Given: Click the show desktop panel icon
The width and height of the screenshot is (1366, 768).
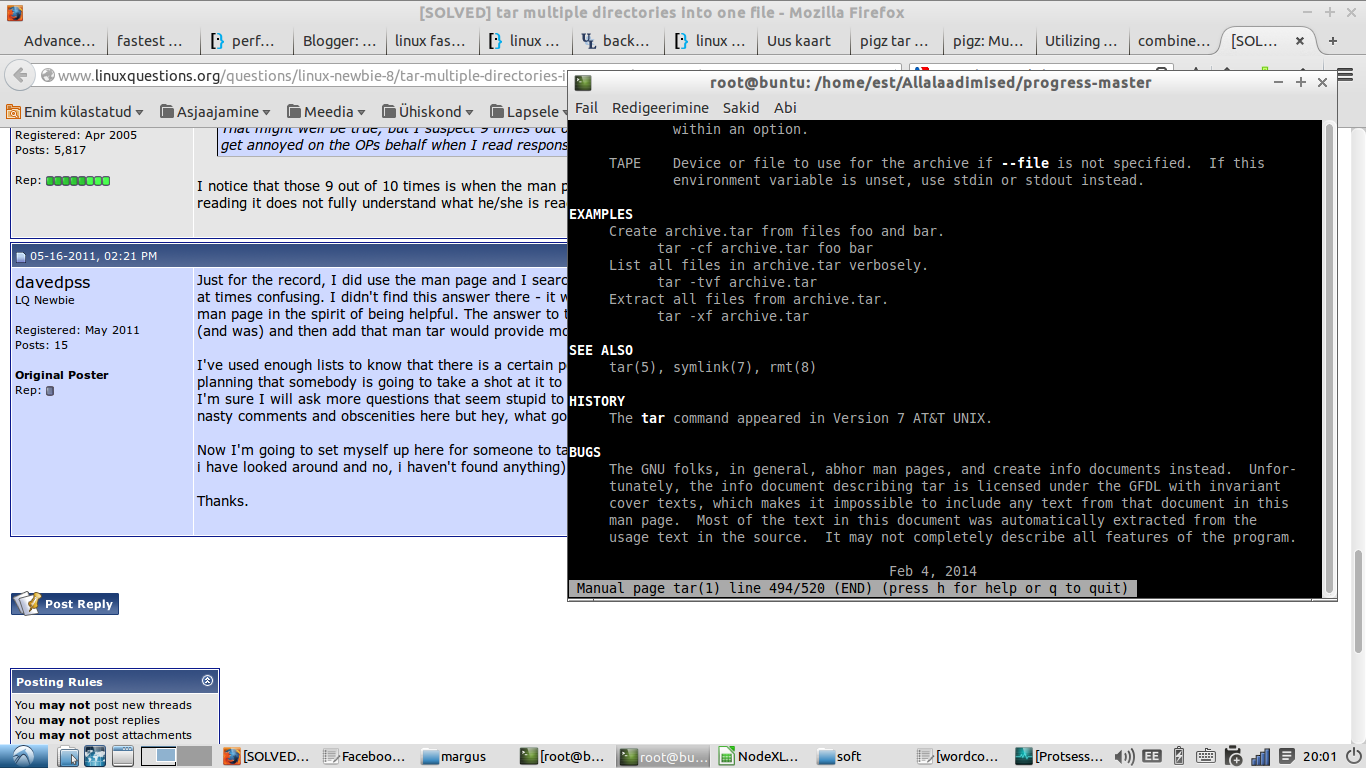Looking at the screenshot, I should click(122, 756).
